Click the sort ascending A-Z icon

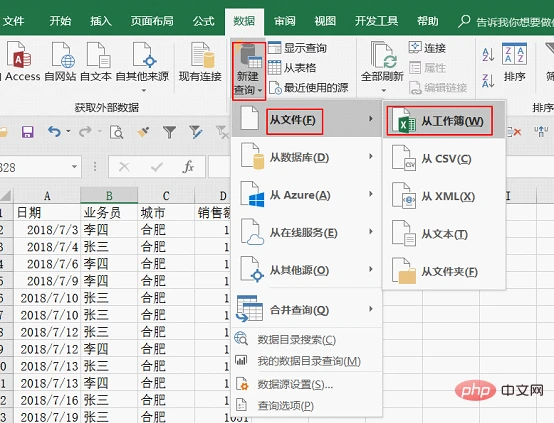488,54
